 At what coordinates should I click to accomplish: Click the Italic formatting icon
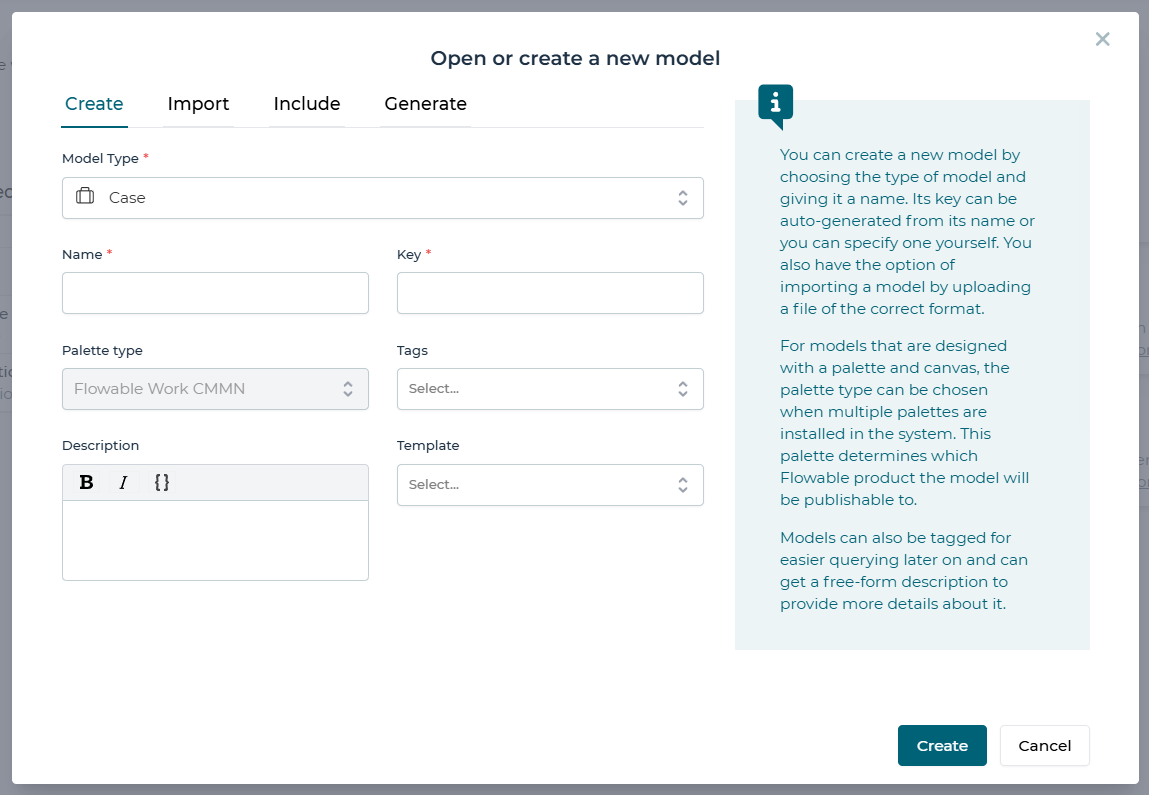pos(123,483)
